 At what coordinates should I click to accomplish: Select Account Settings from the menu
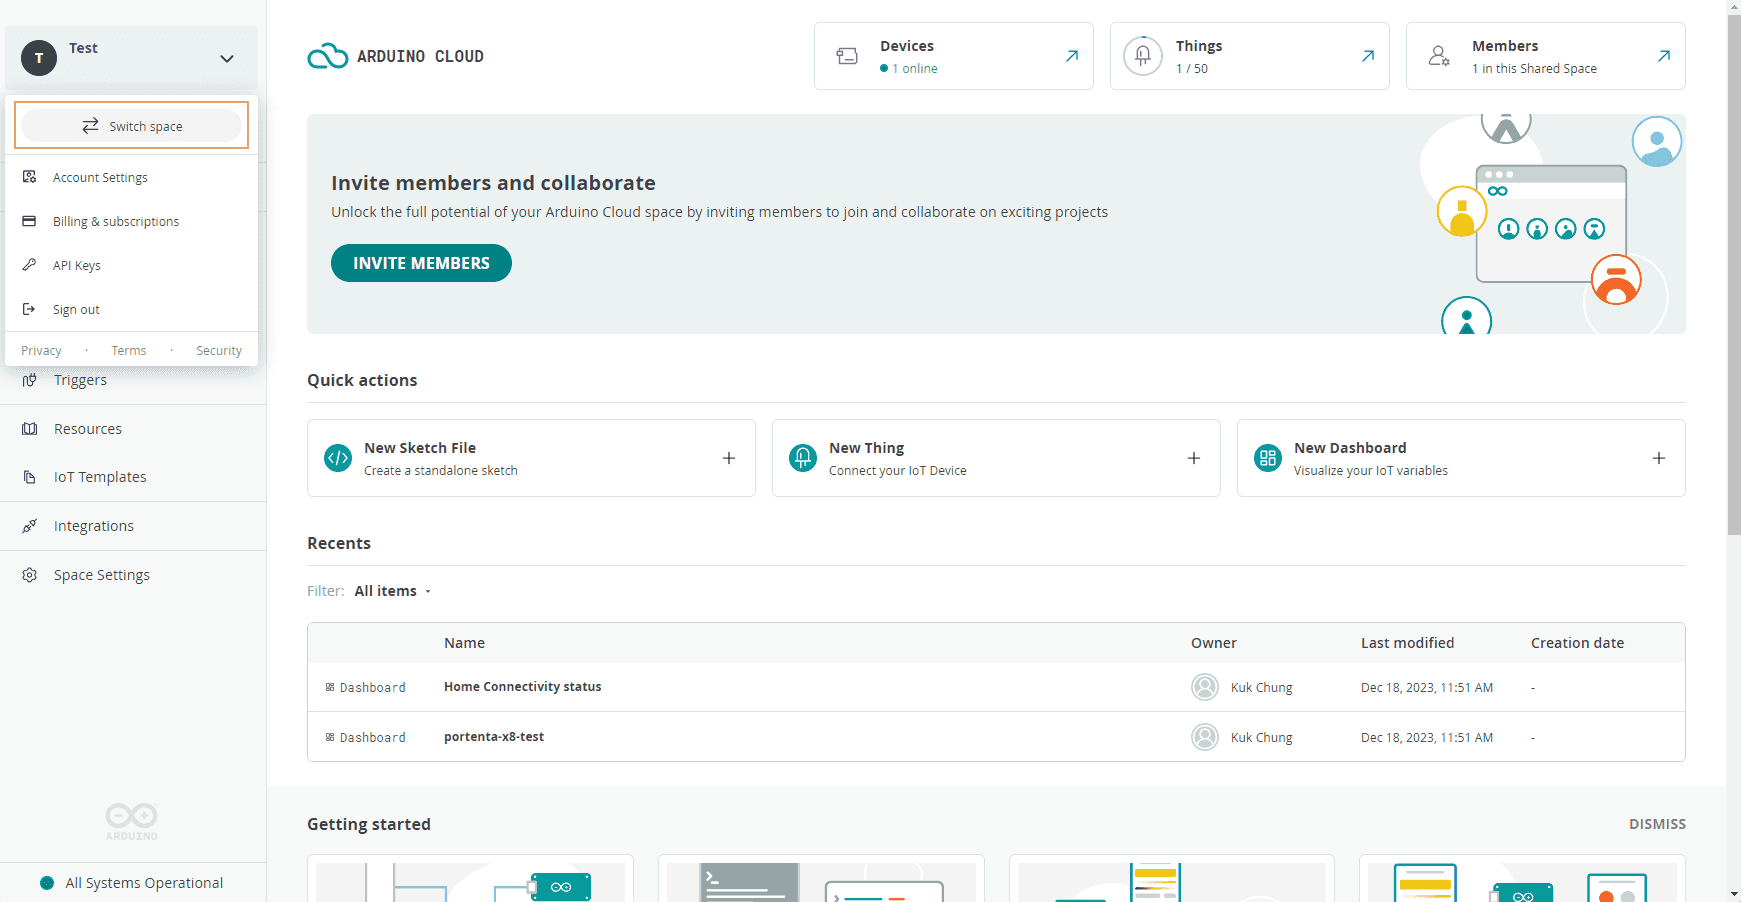tap(100, 178)
